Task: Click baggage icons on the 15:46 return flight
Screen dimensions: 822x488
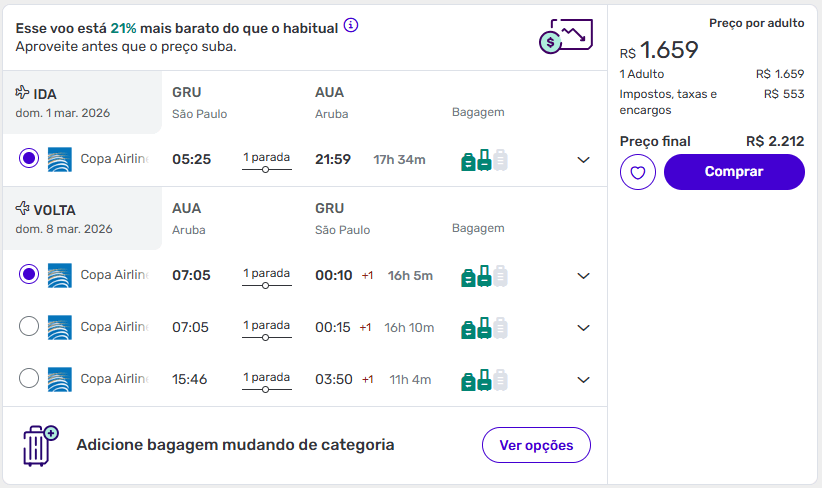Action: point(484,380)
